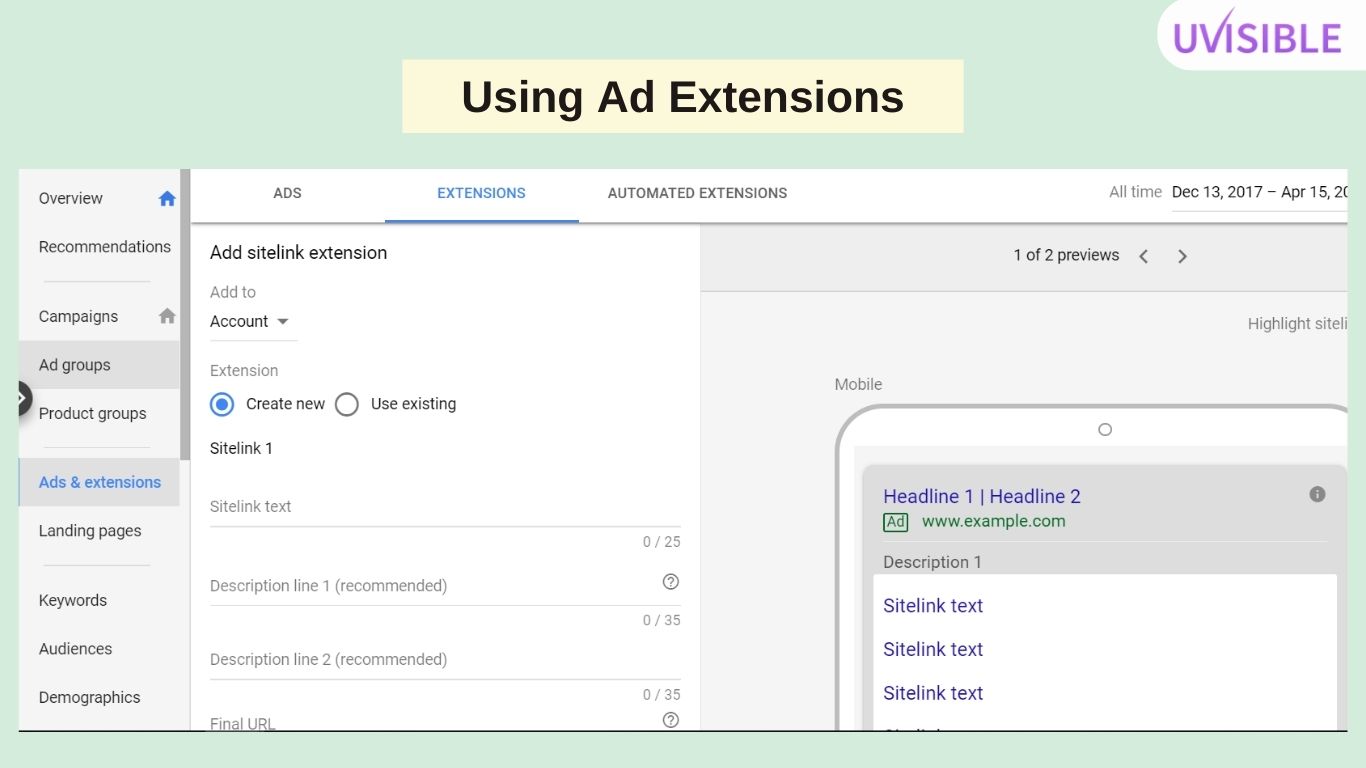Screen dimensions: 1366x768
Task: Collapse the sidebar using the edge arrow
Action: coord(20,397)
